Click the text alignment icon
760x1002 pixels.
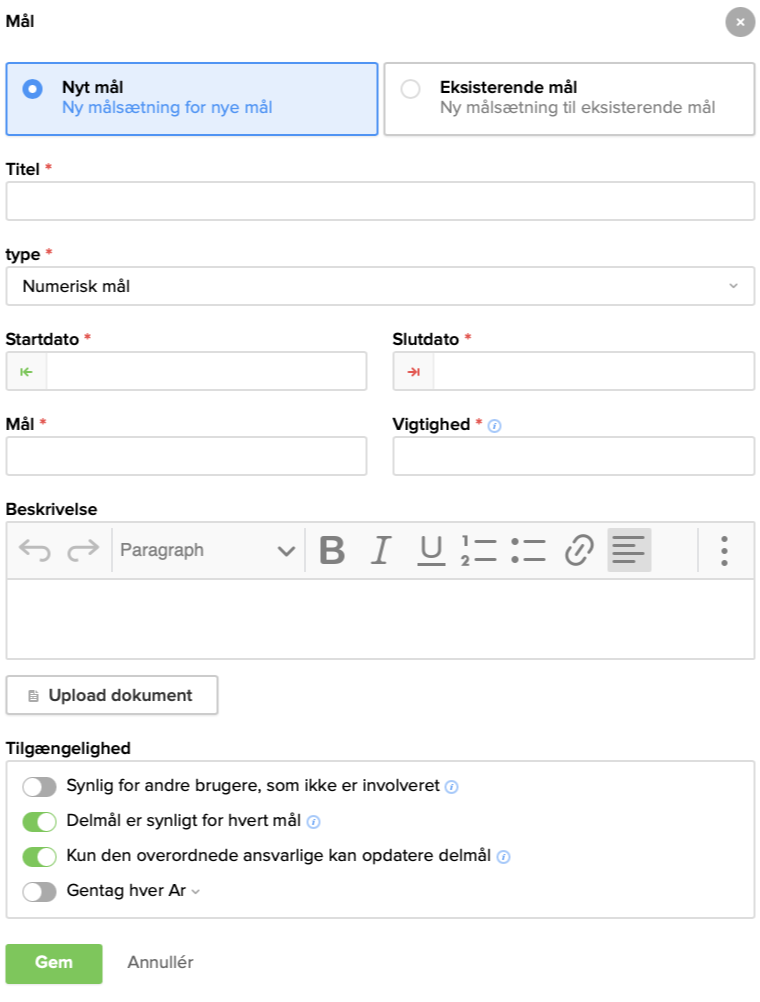point(629,550)
